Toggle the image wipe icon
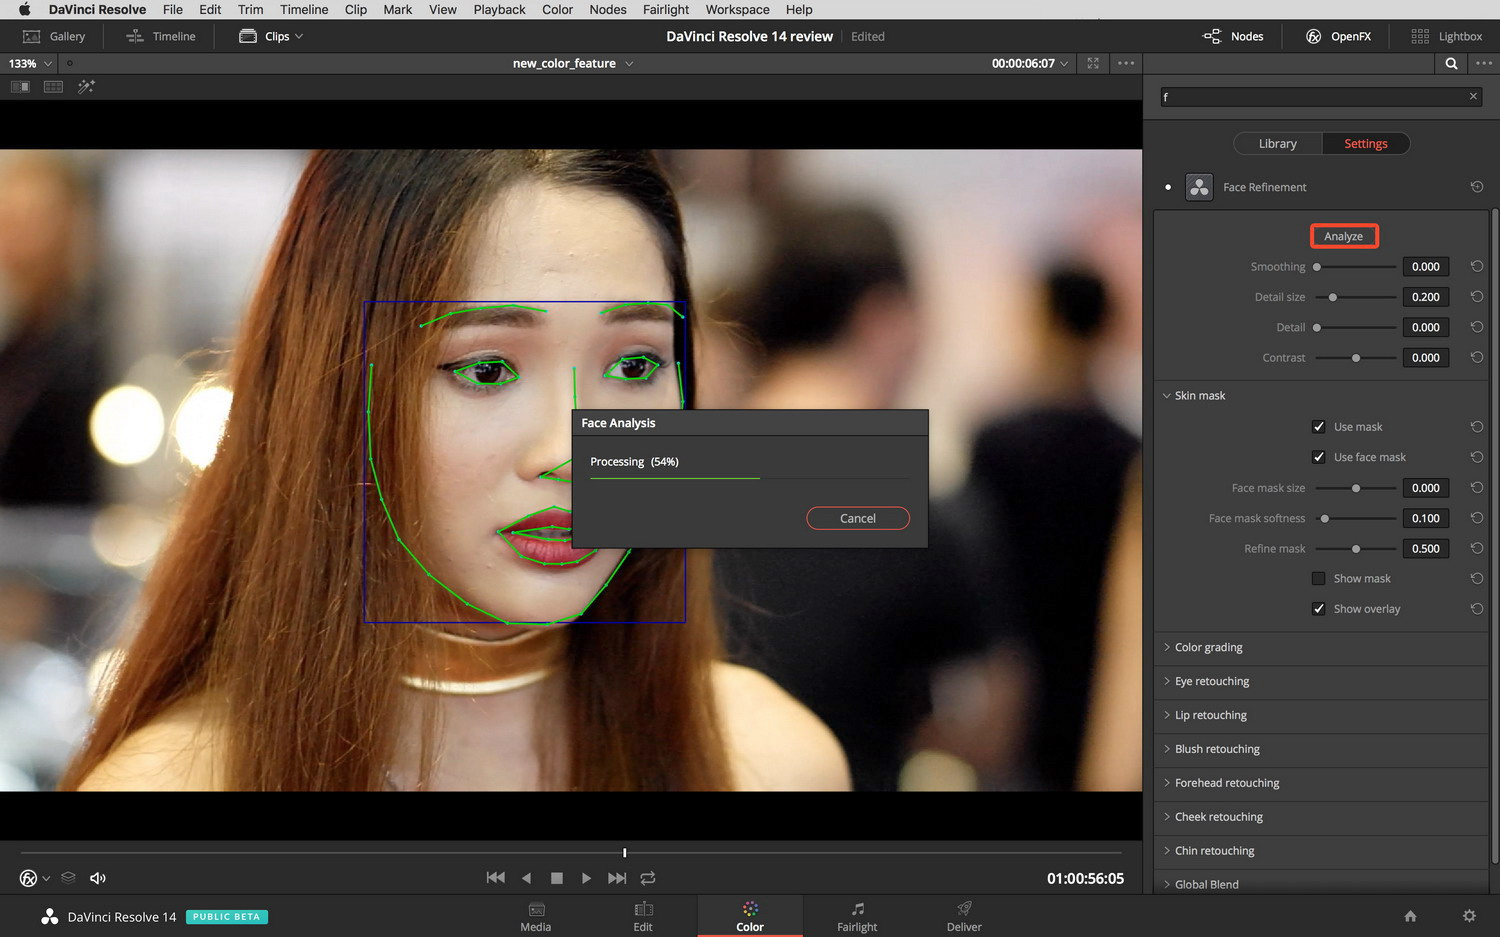 pos(20,87)
